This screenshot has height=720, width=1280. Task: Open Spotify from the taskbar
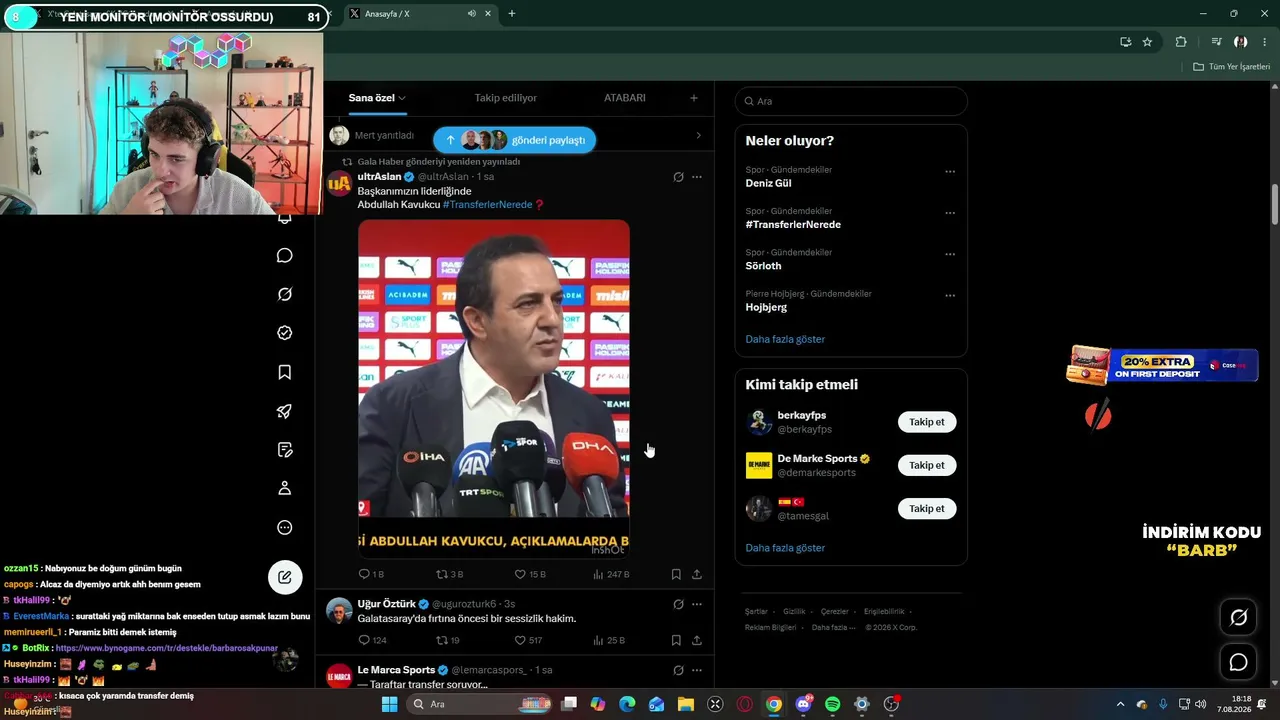[833, 704]
